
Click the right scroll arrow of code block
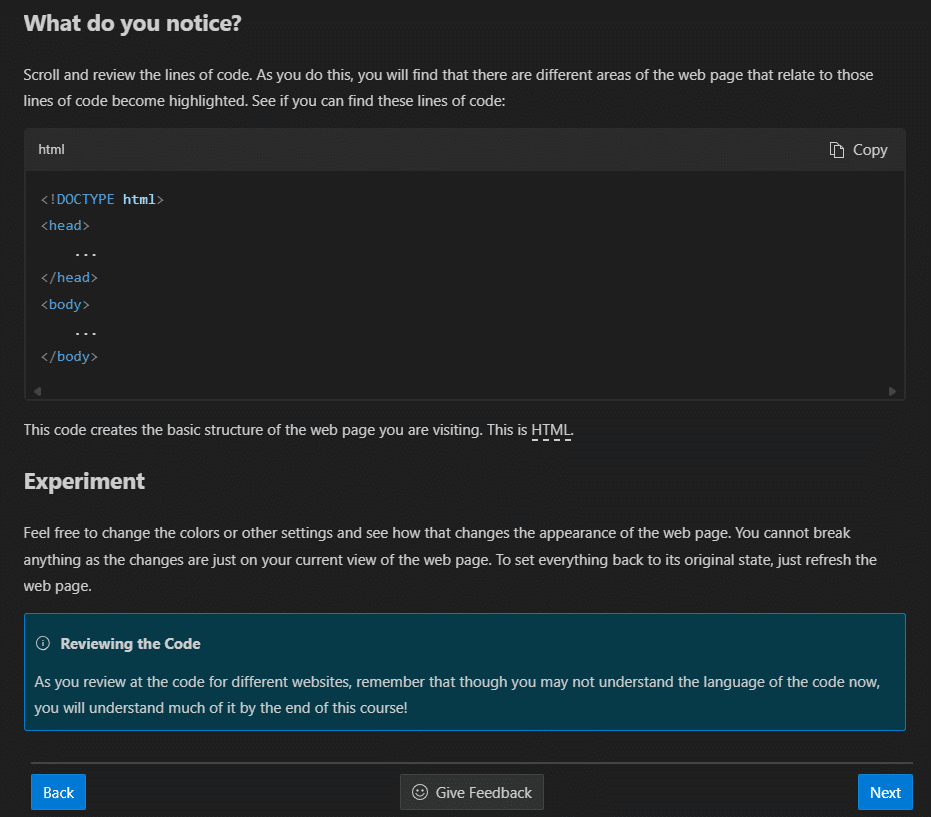pos(892,391)
